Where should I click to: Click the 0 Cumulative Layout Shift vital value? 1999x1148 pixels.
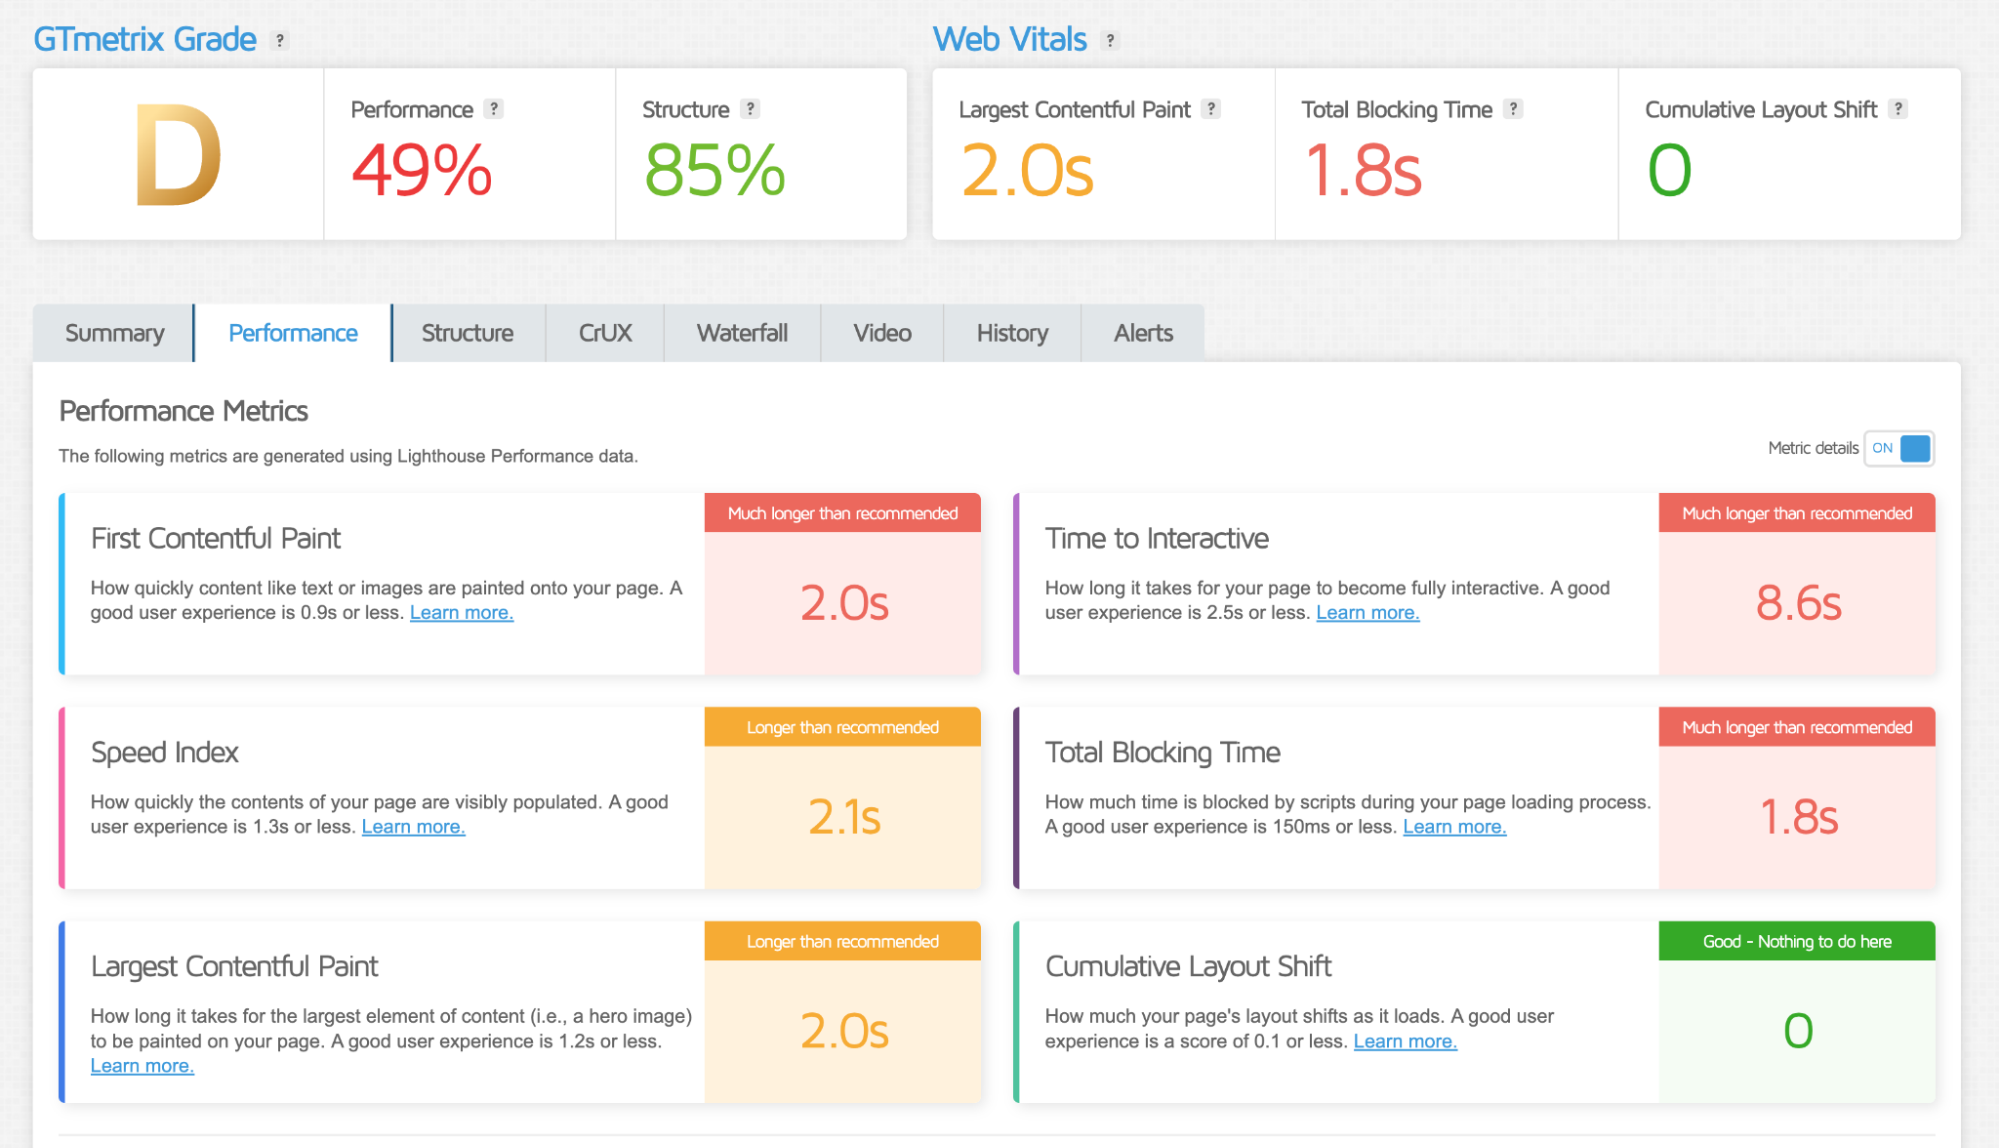1669,170
